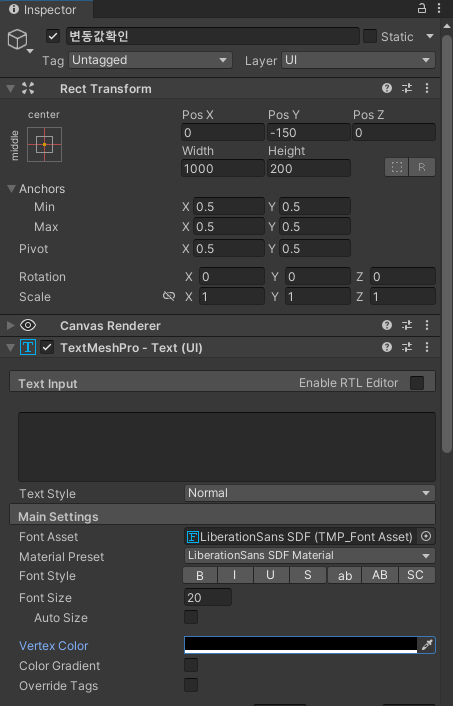
Task: Click the TextMeshPro T component icon
Action: point(28,347)
